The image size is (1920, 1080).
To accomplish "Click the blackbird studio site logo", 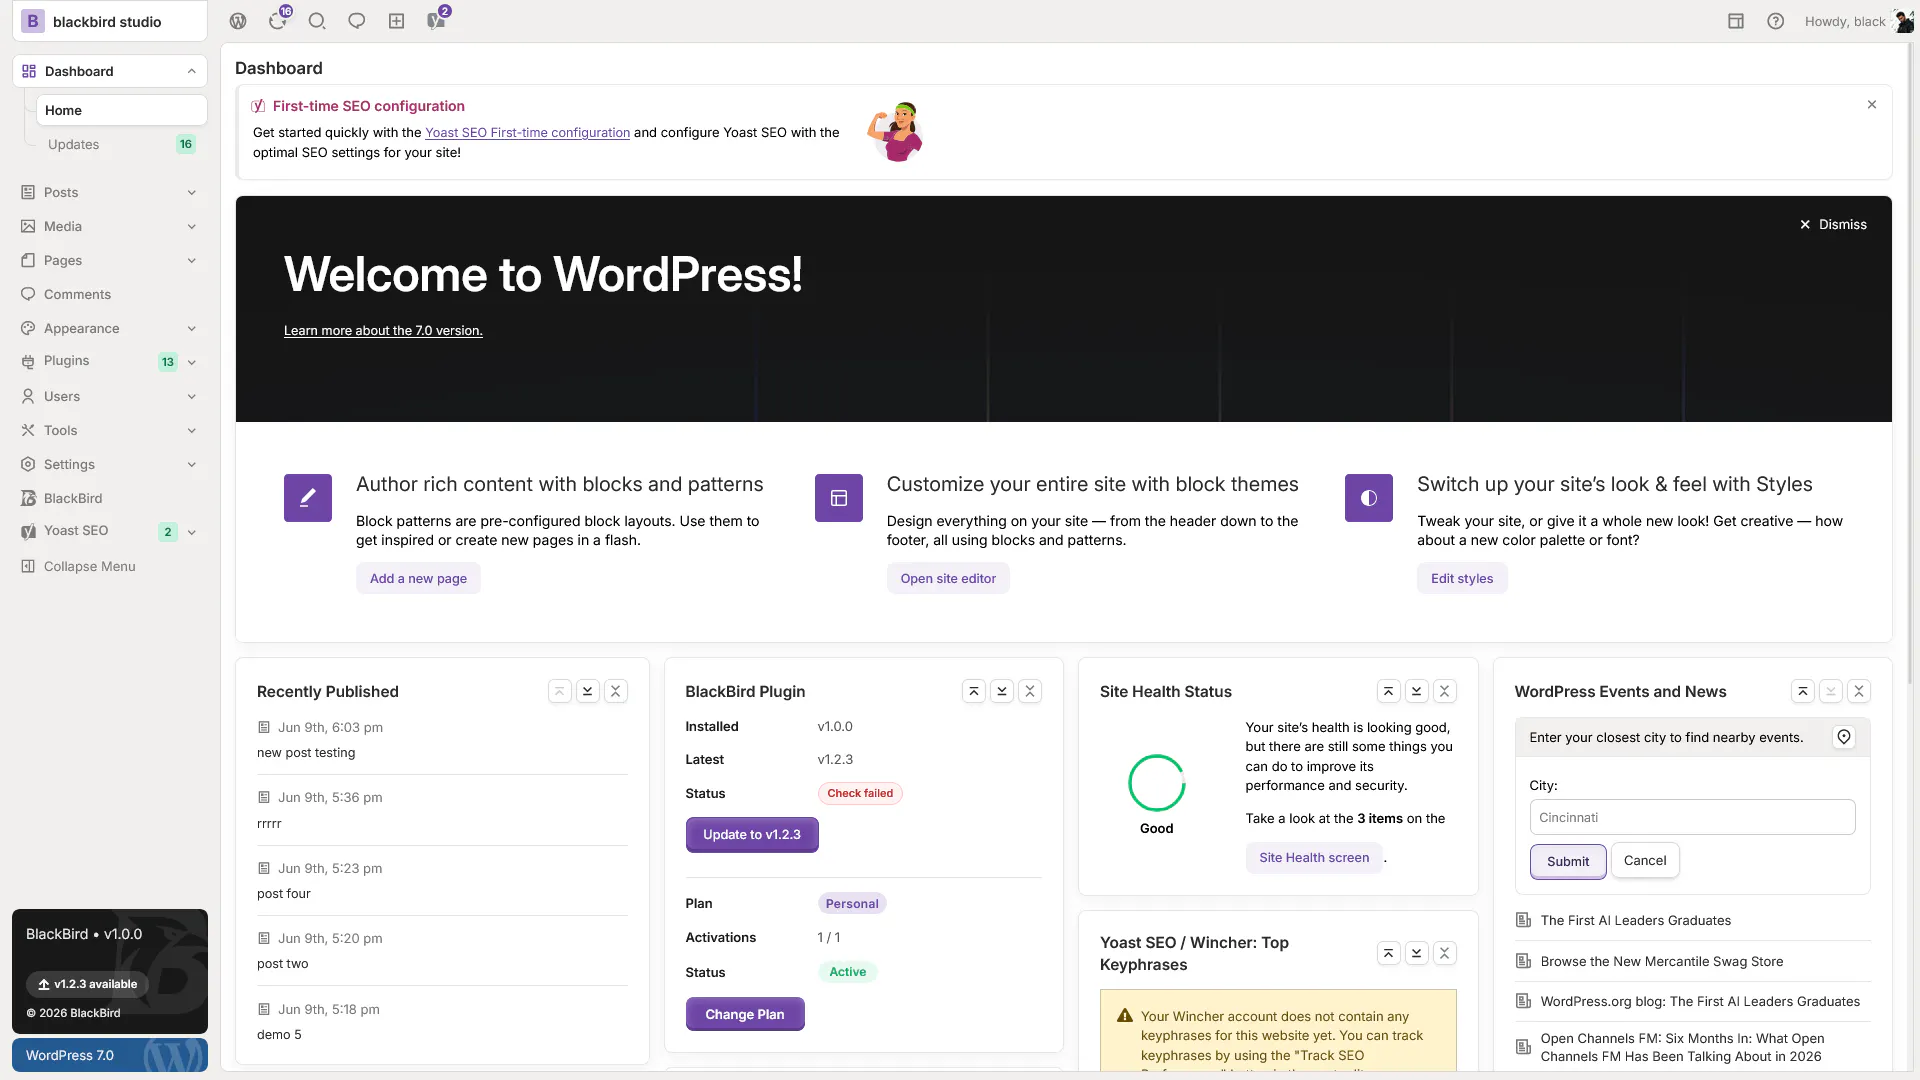I will coord(33,21).
